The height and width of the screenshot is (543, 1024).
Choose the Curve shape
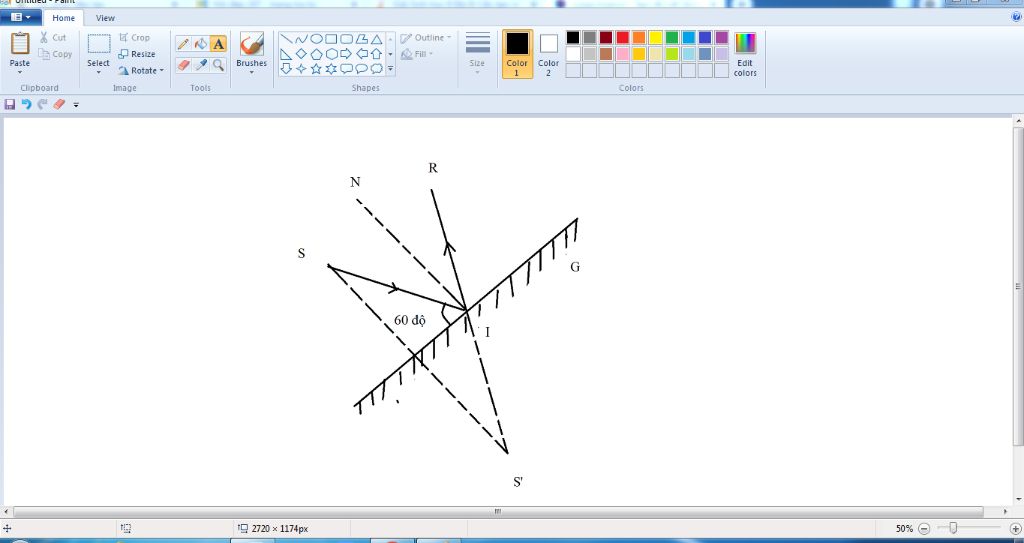[301, 39]
